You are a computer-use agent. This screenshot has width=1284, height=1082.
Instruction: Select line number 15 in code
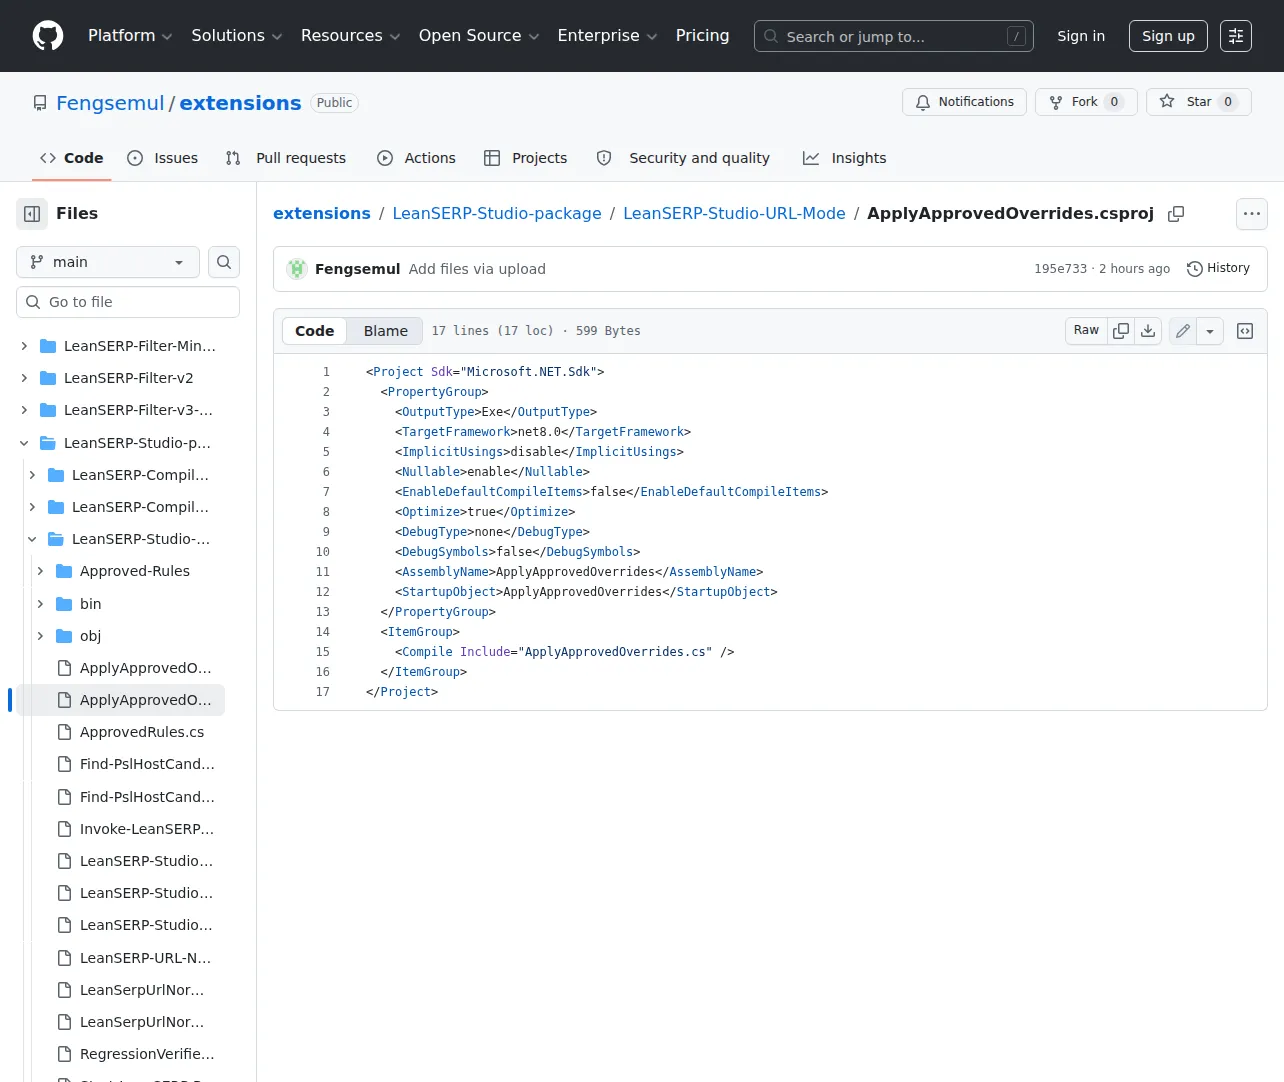point(323,652)
